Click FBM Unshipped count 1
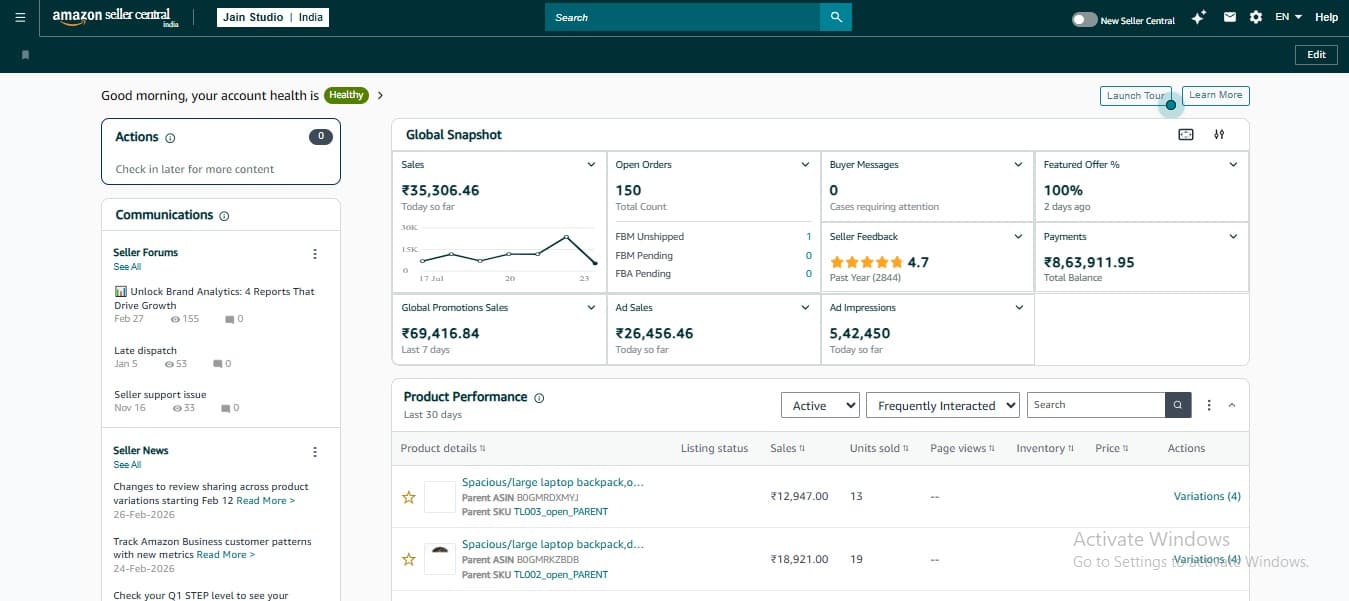The width and height of the screenshot is (1349, 601). 809,237
